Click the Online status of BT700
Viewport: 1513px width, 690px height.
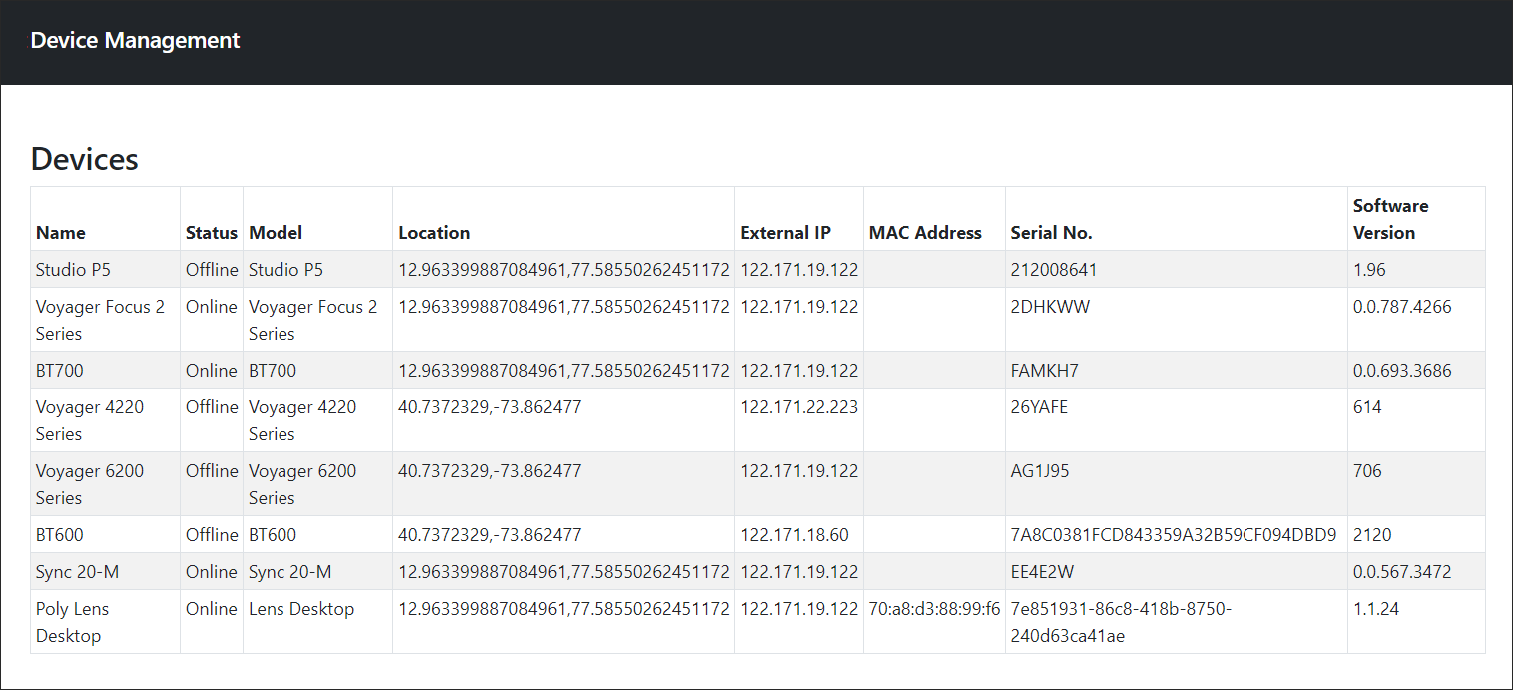[212, 371]
